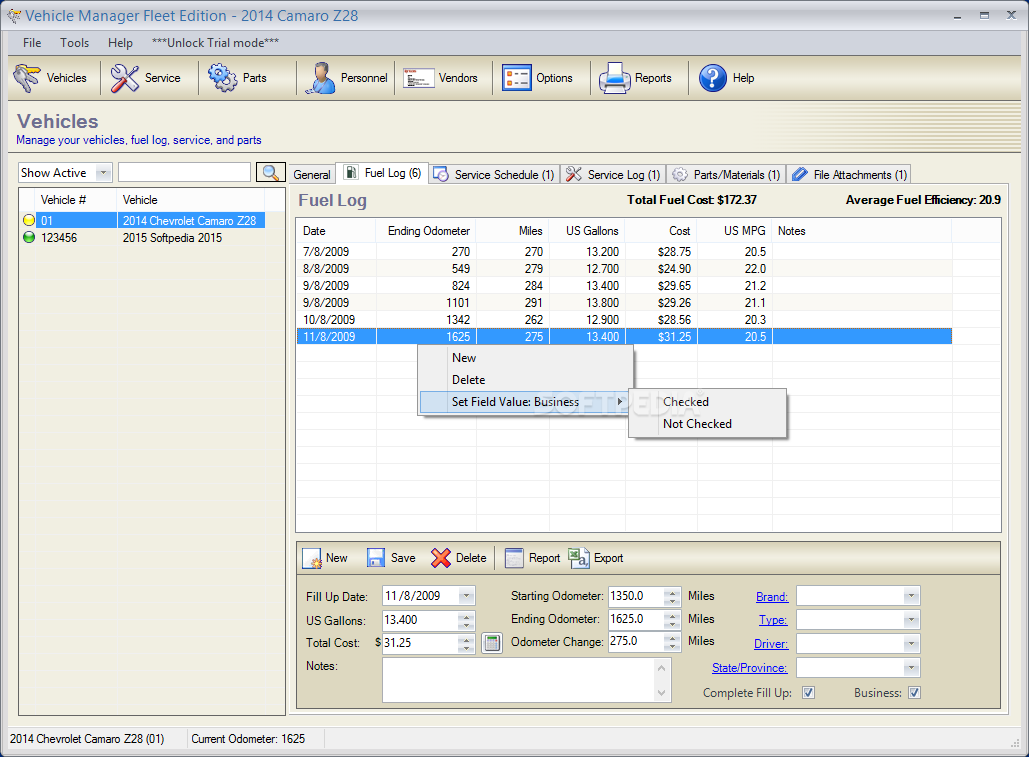Click green status dot for vehicle 123456
Screen dimensions: 1029x757
tap(29, 237)
